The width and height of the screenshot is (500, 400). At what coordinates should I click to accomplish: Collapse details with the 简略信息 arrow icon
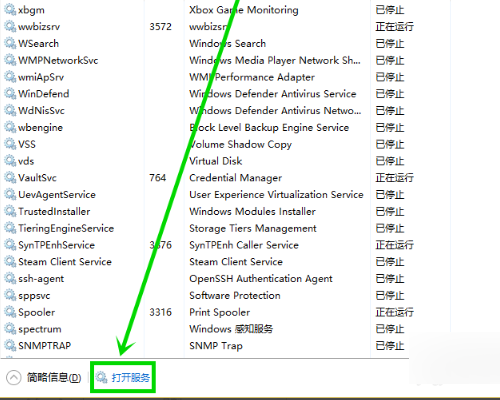[14, 378]
